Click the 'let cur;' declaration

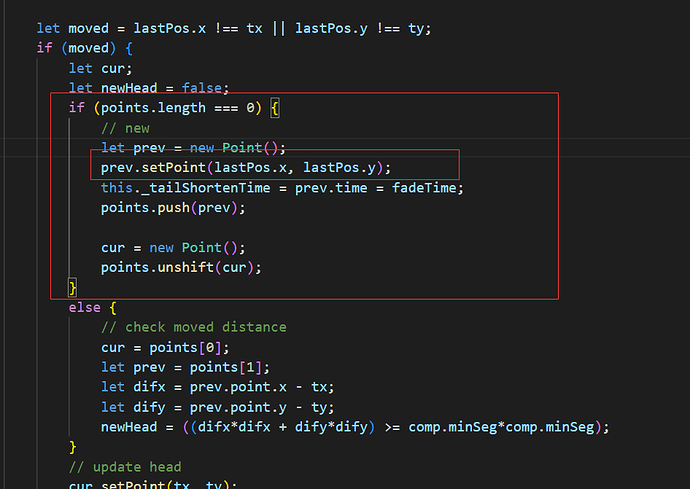click(x=100, y=68)
